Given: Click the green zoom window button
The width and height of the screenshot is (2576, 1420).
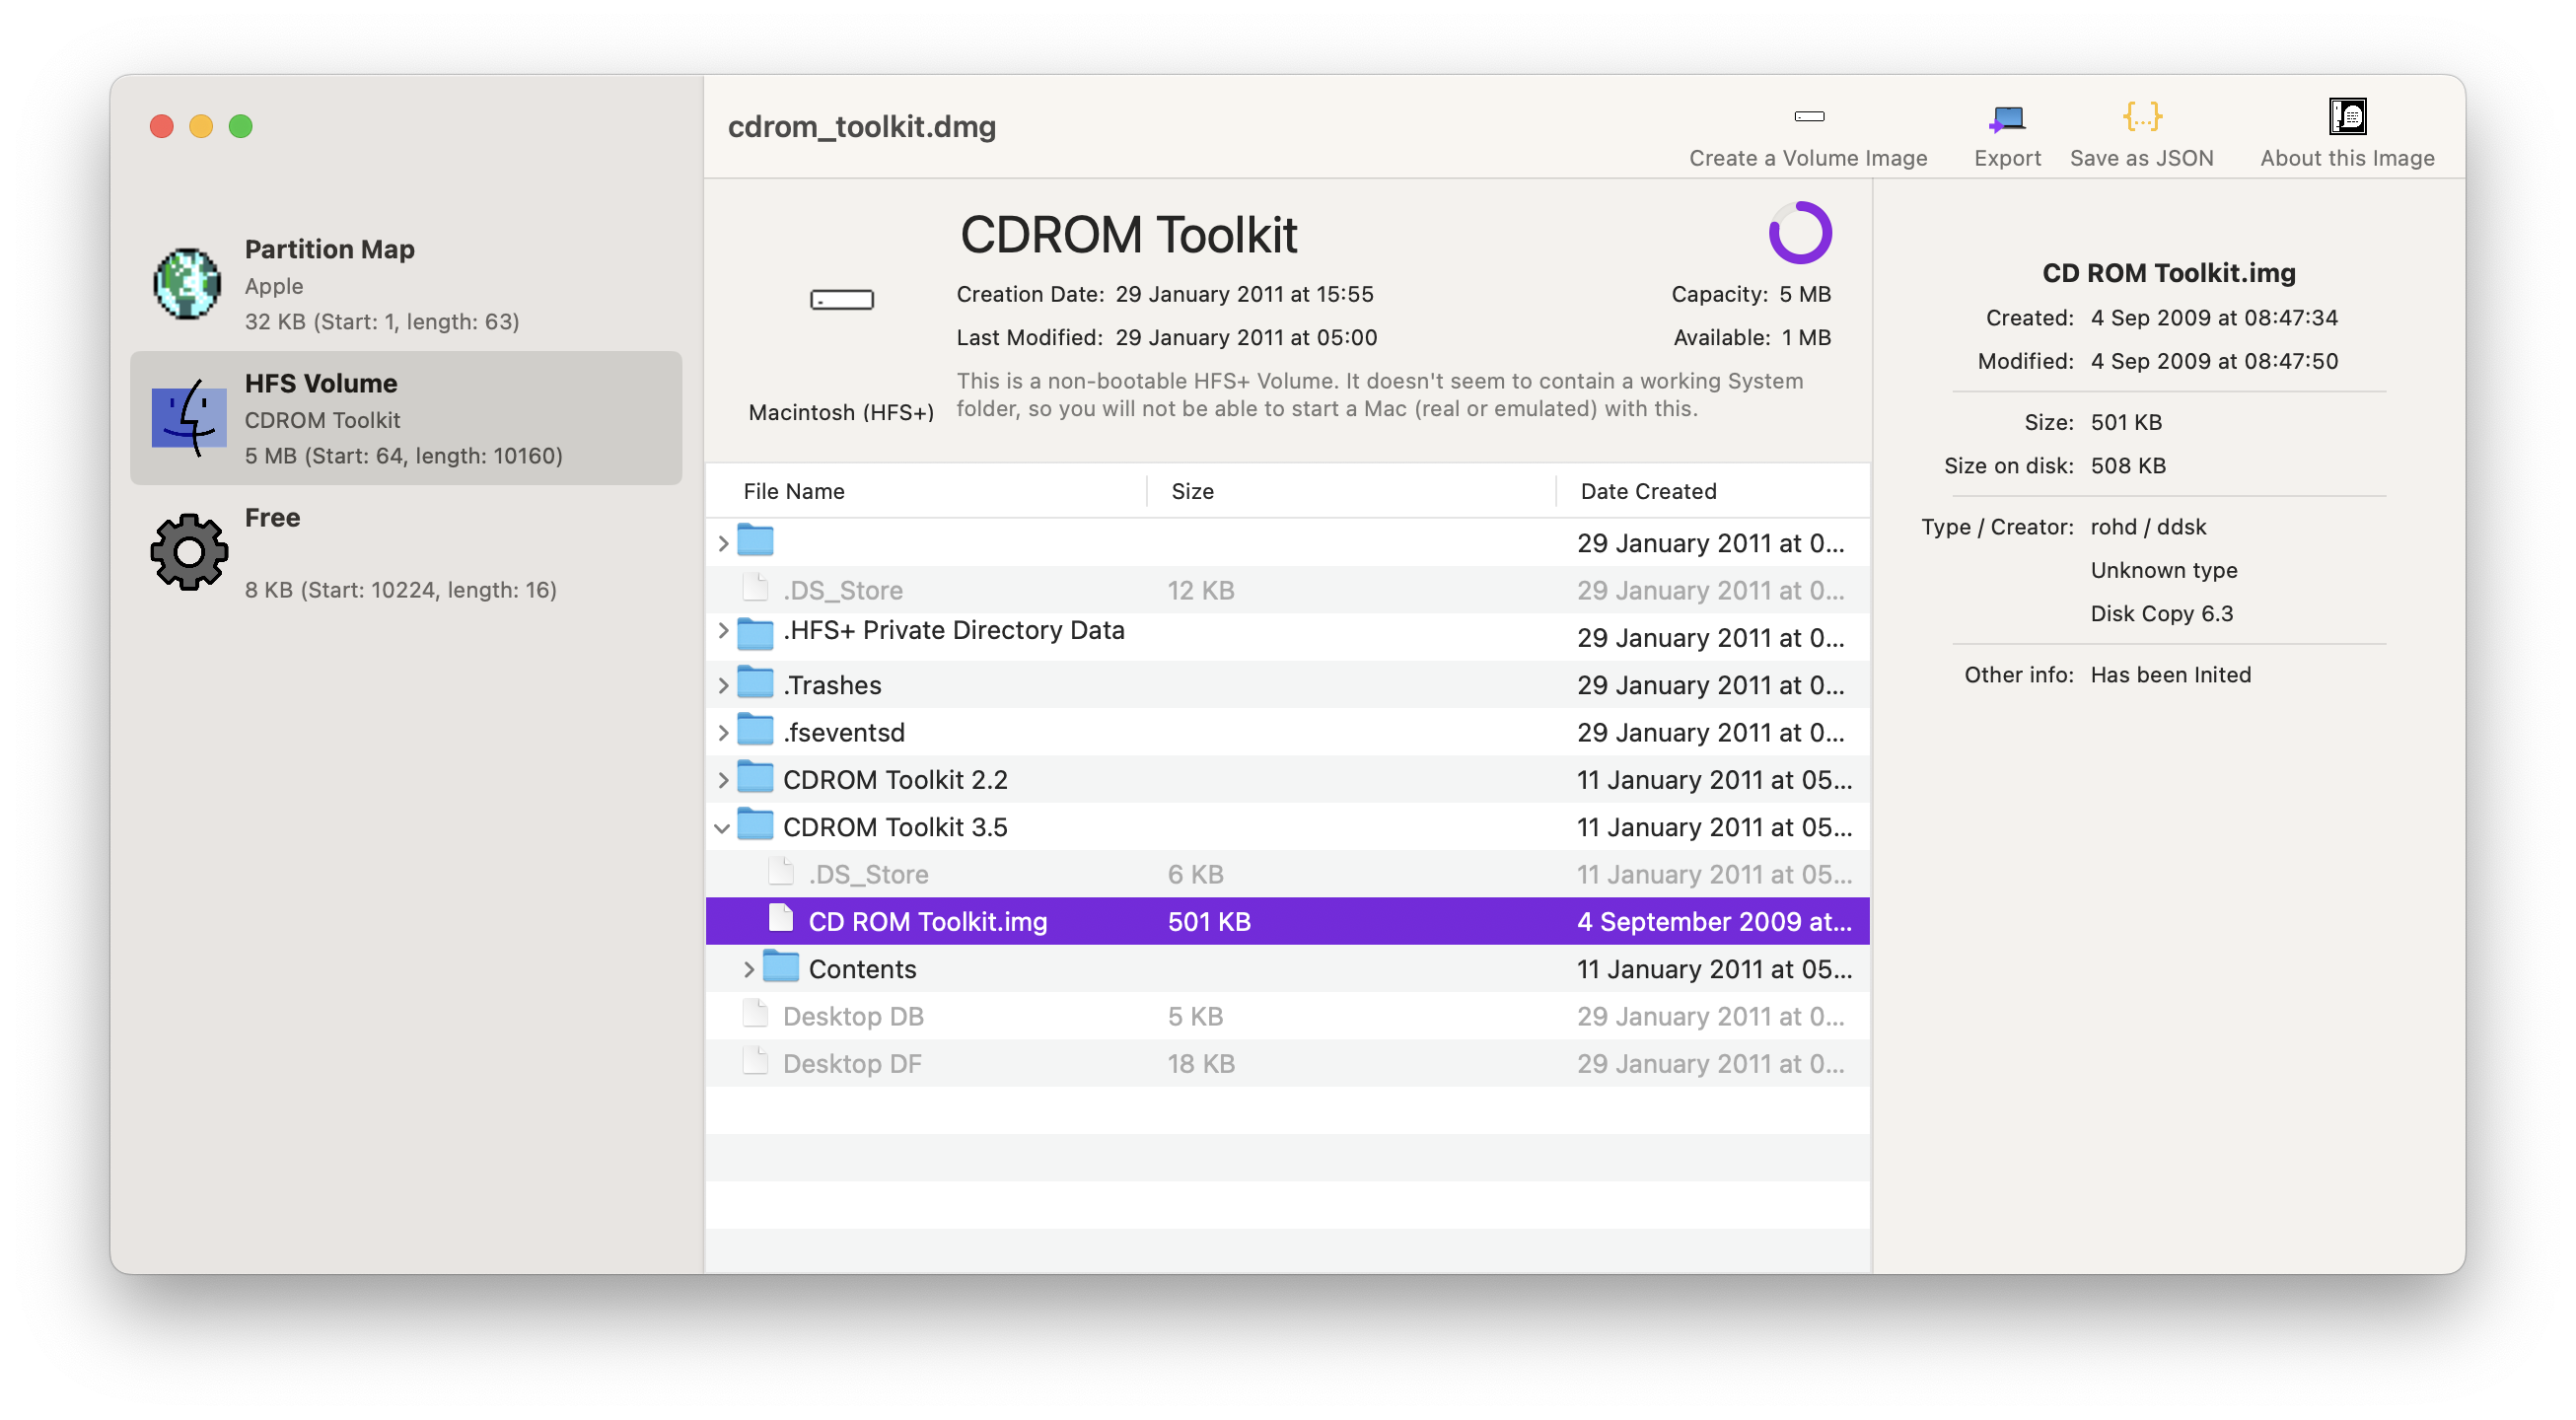Looking at the screenshot, I should coord(240,126).
